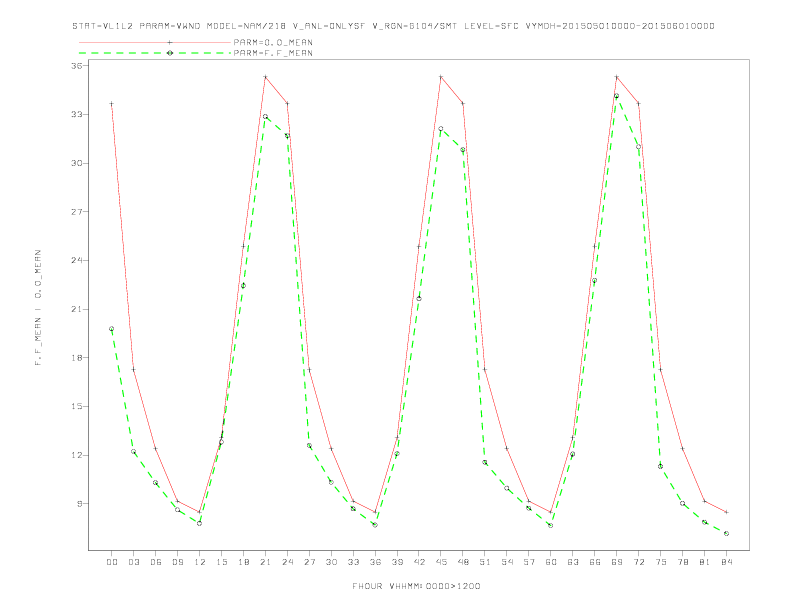Click red O_MEAN plus marker at hour 84
Image resolution: width=792 pixels, height=612 pixels.
point(726,512)
